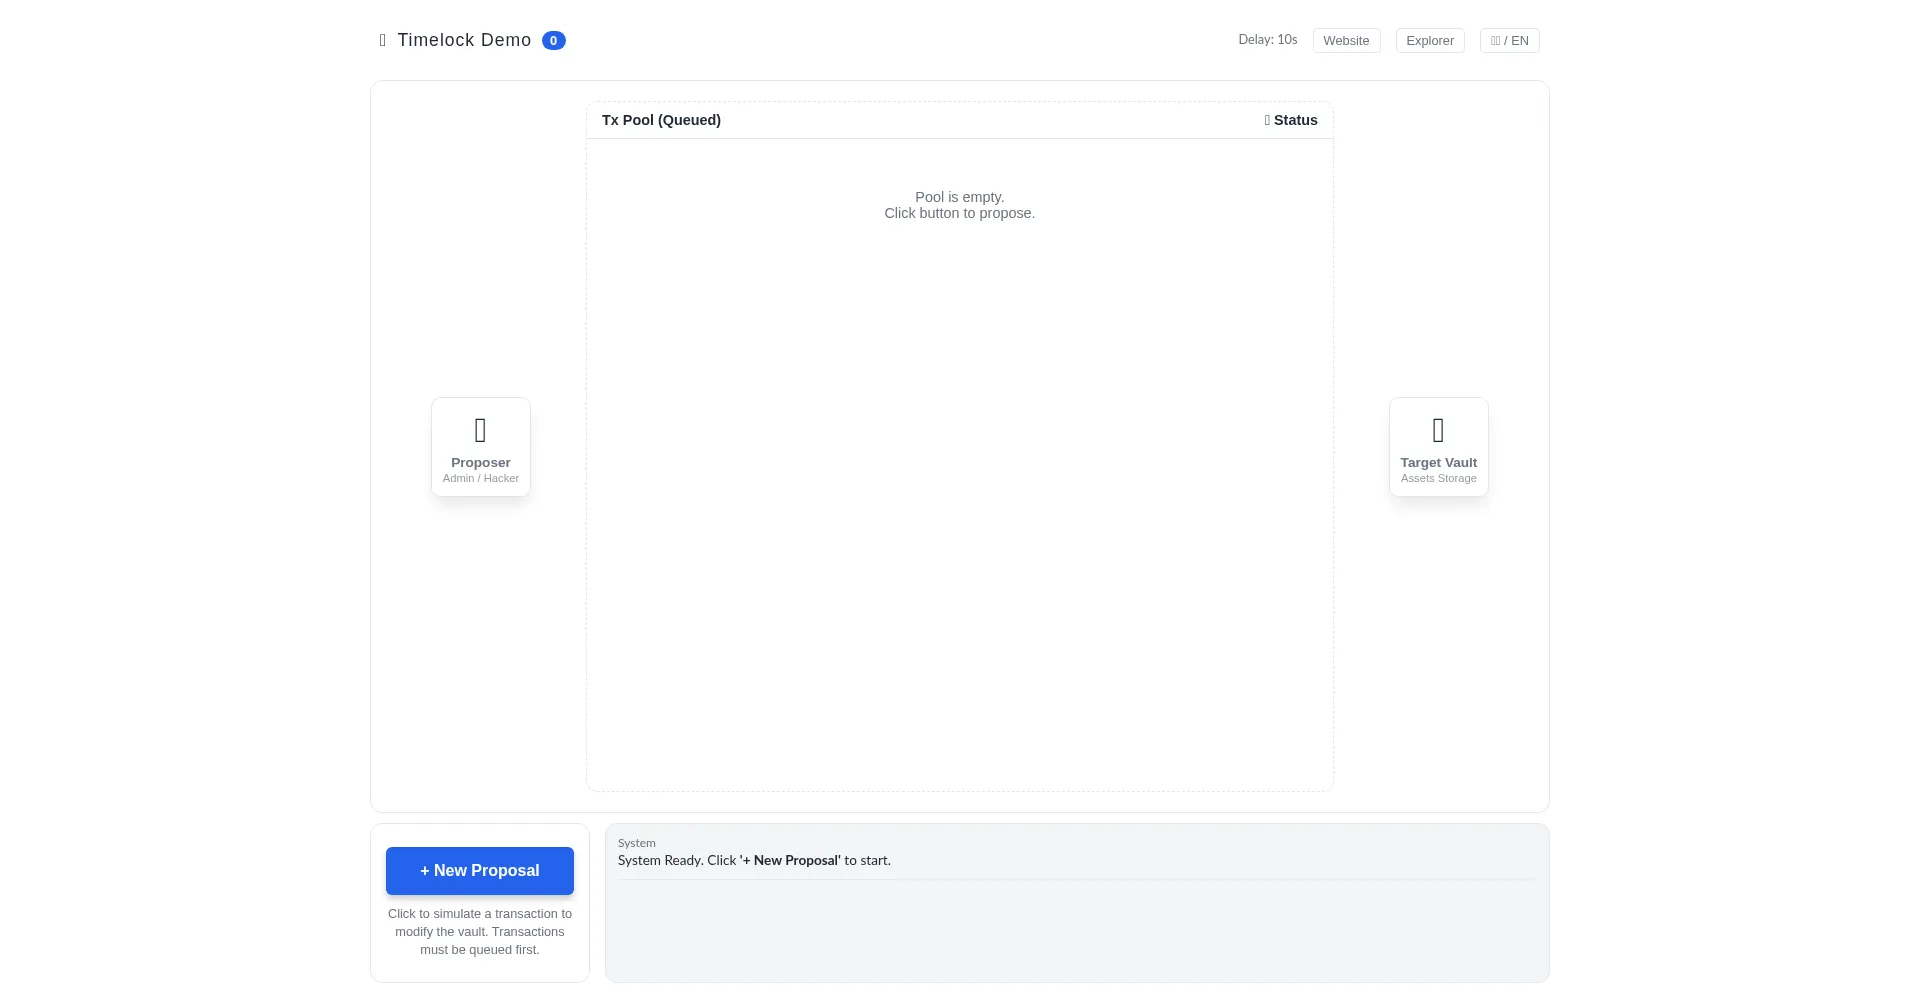Click the Admin / Hacker subtitle

[480, 478]
